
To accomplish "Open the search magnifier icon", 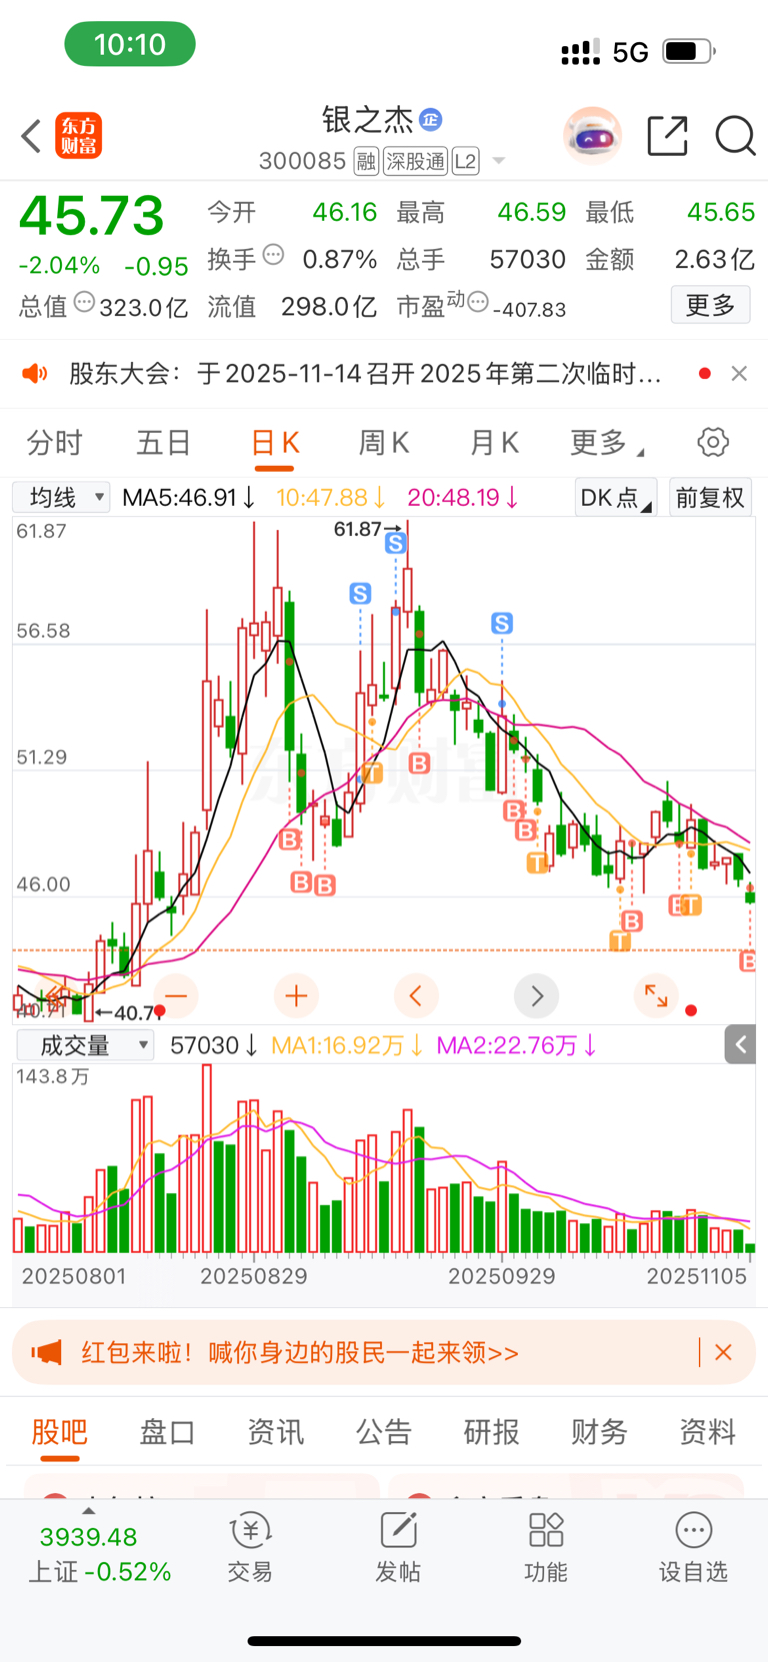I will (x=735, y=135).
